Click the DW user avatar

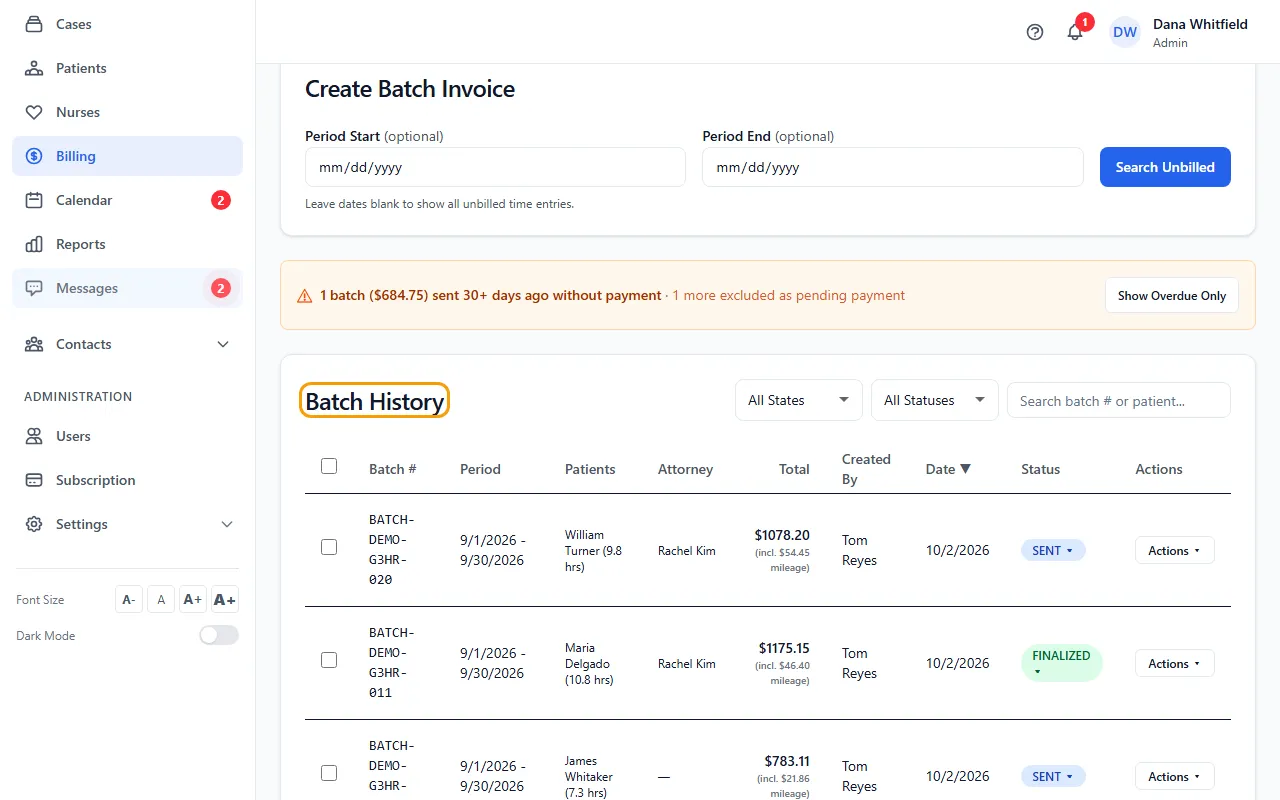tap(1125, 32)
